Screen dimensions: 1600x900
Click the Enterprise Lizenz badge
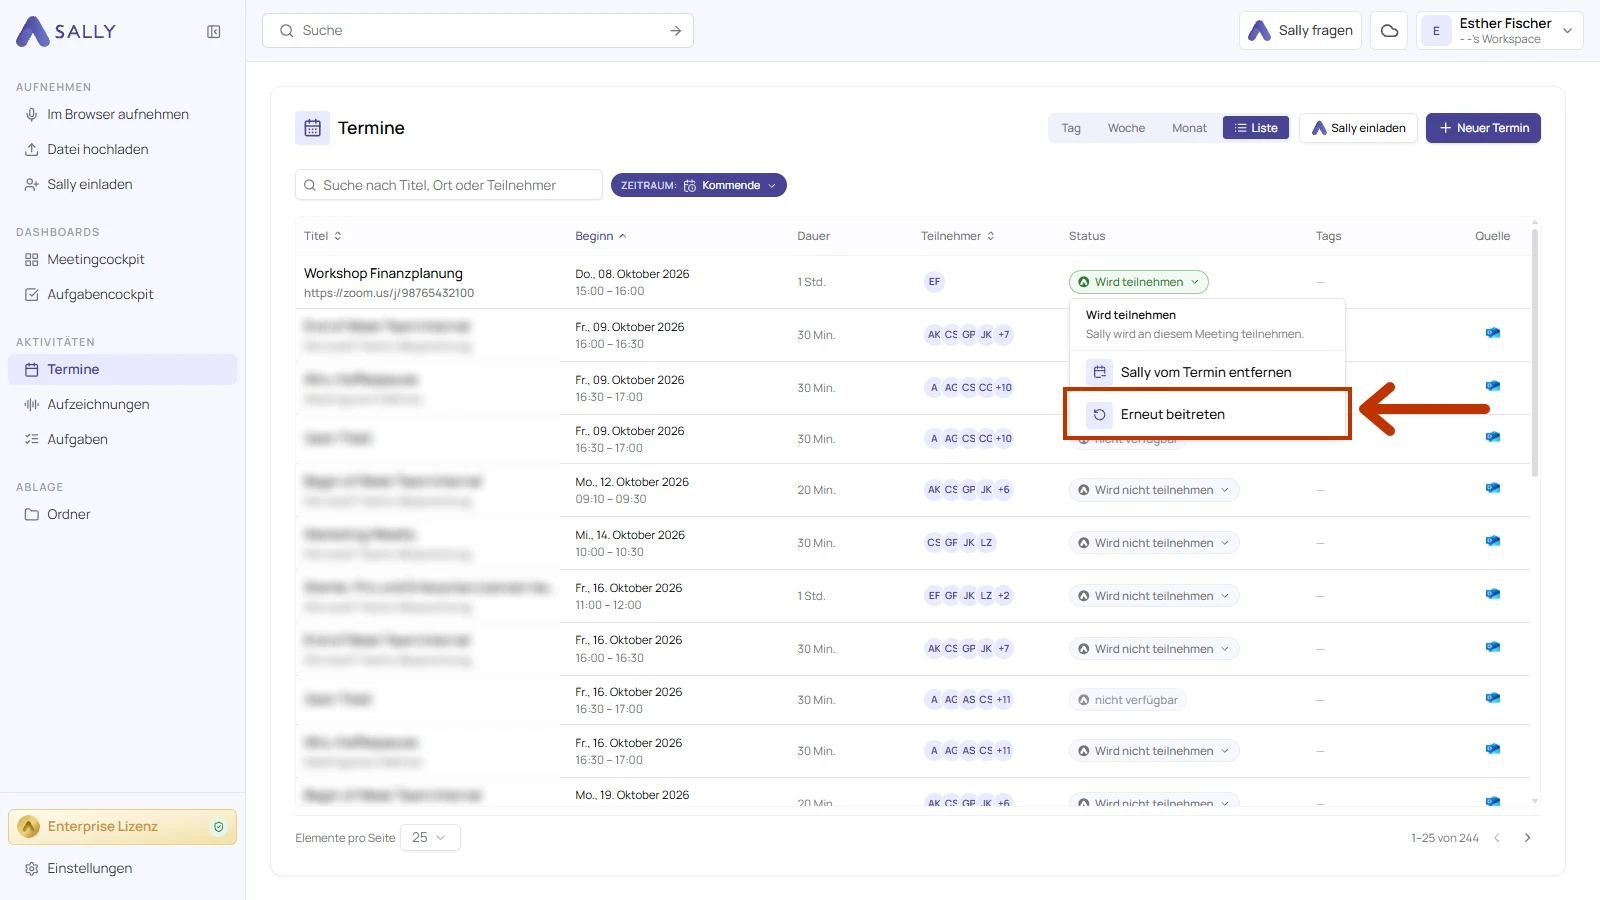122,827
